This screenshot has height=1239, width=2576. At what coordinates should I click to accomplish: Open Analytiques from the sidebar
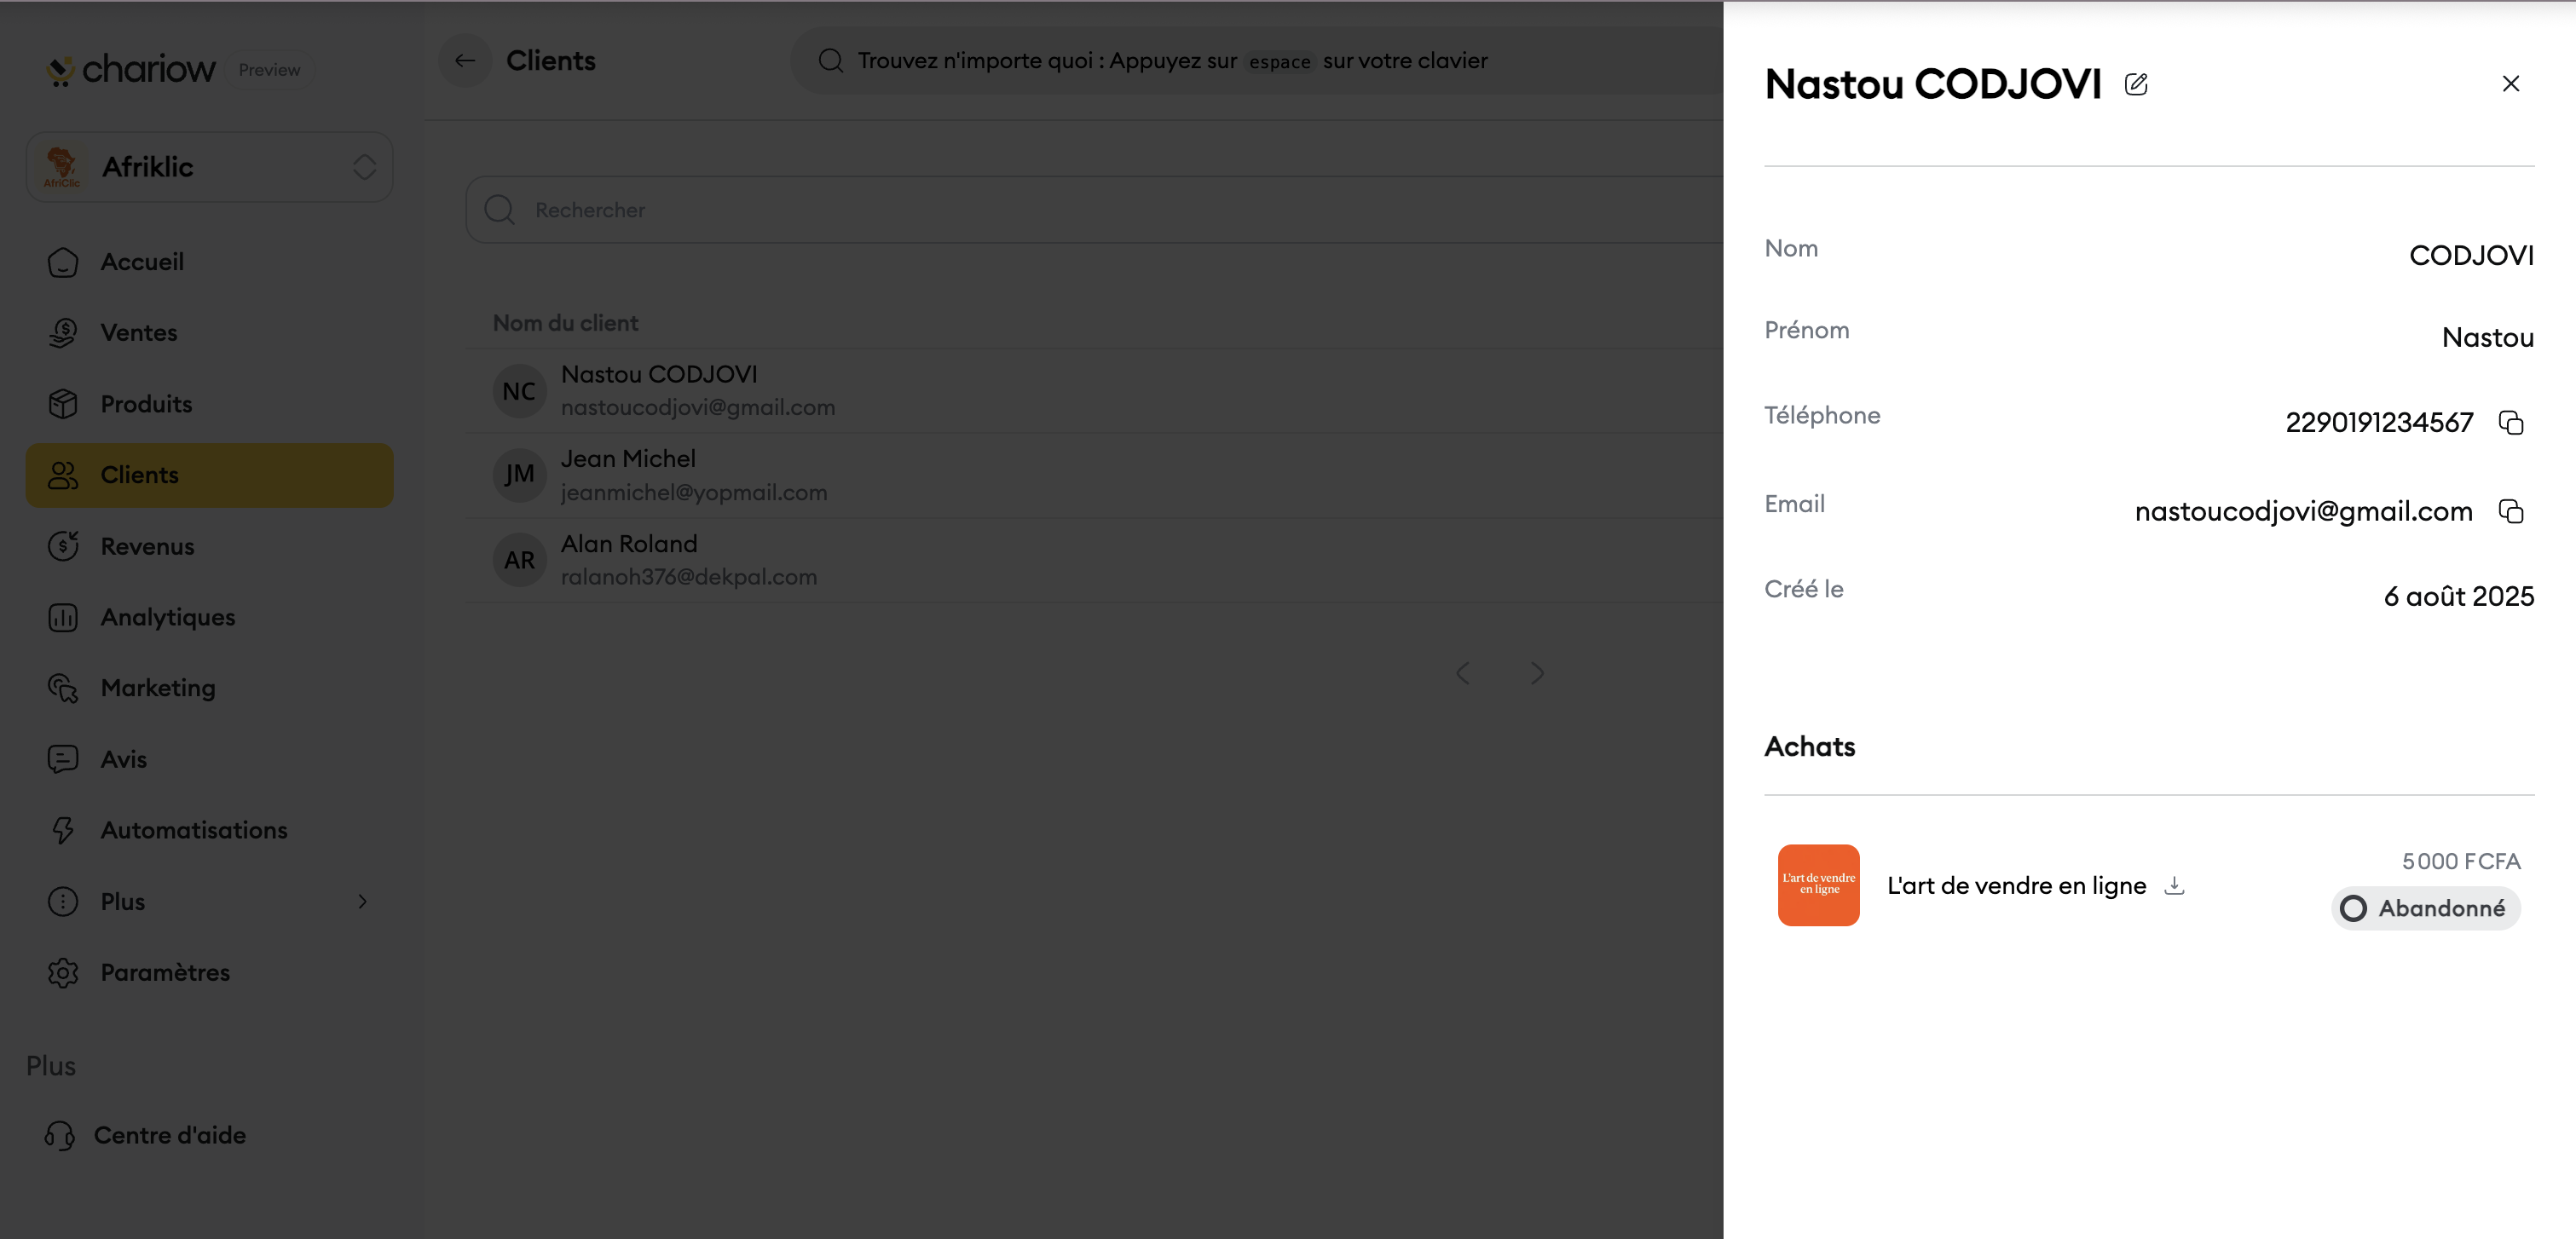coord(167,617)
